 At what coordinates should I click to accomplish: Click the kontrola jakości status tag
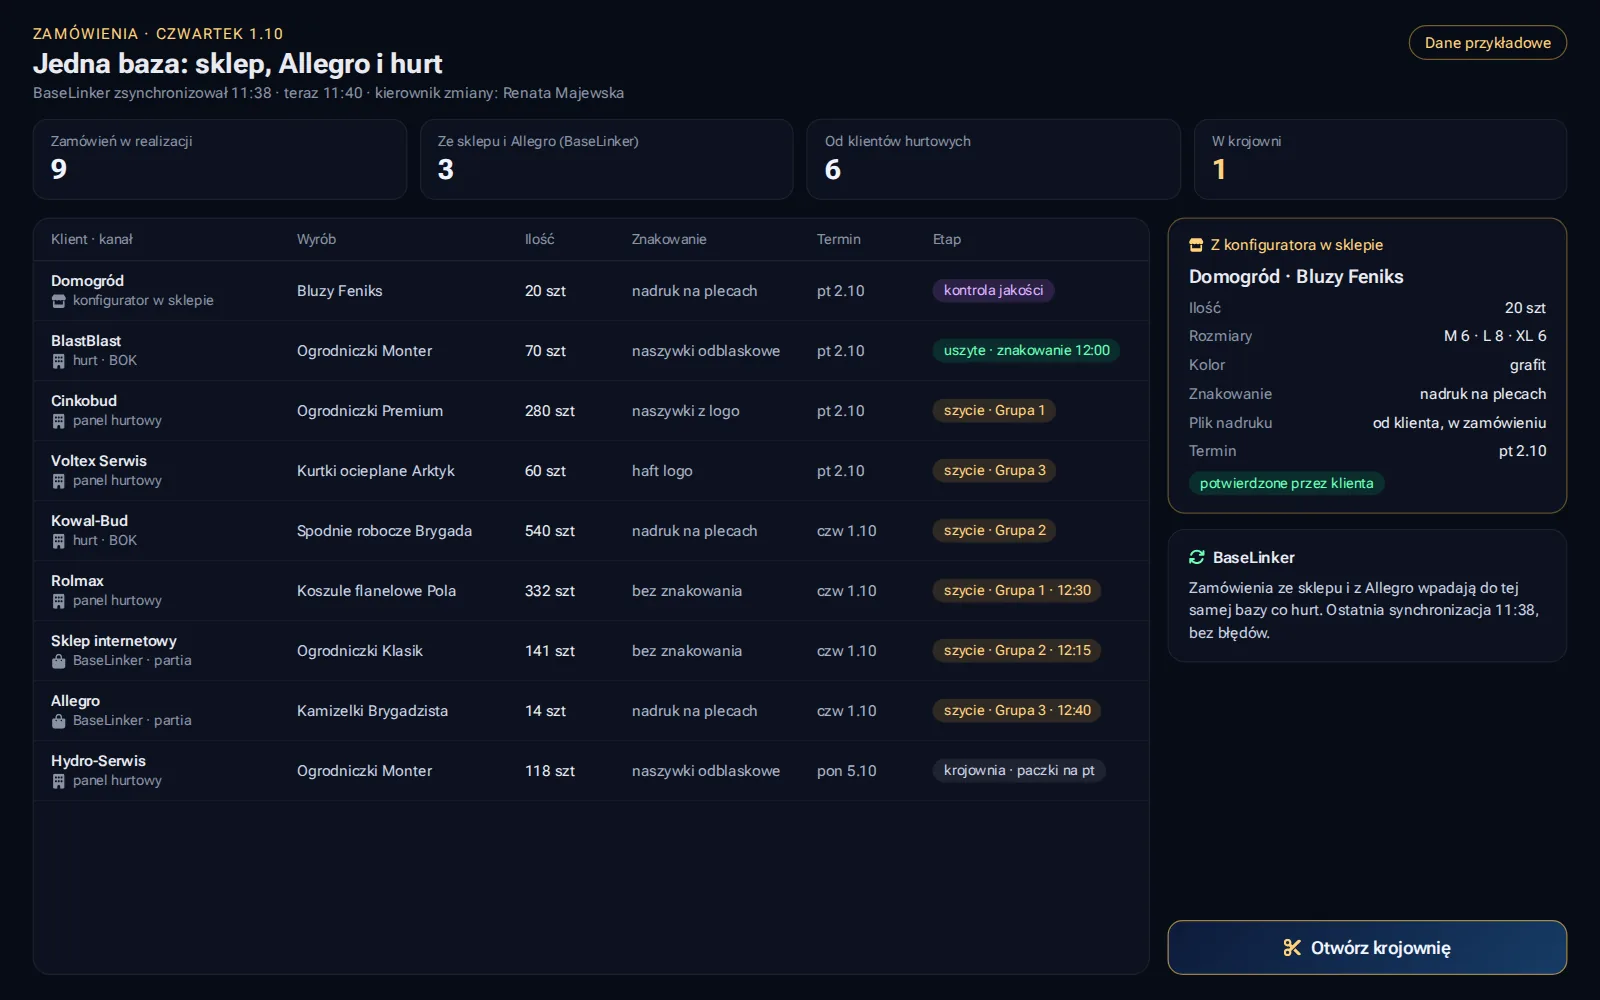(993, 290)
